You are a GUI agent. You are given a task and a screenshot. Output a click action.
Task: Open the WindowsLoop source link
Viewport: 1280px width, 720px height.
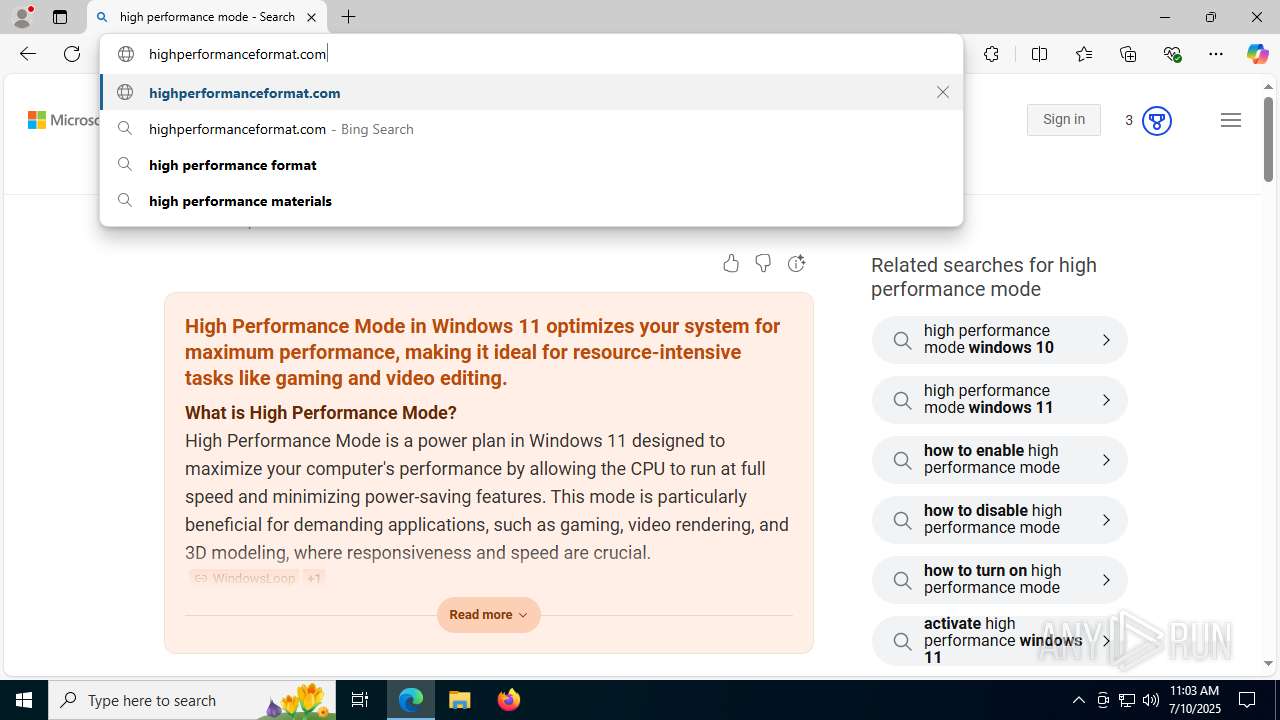(244, 578)
